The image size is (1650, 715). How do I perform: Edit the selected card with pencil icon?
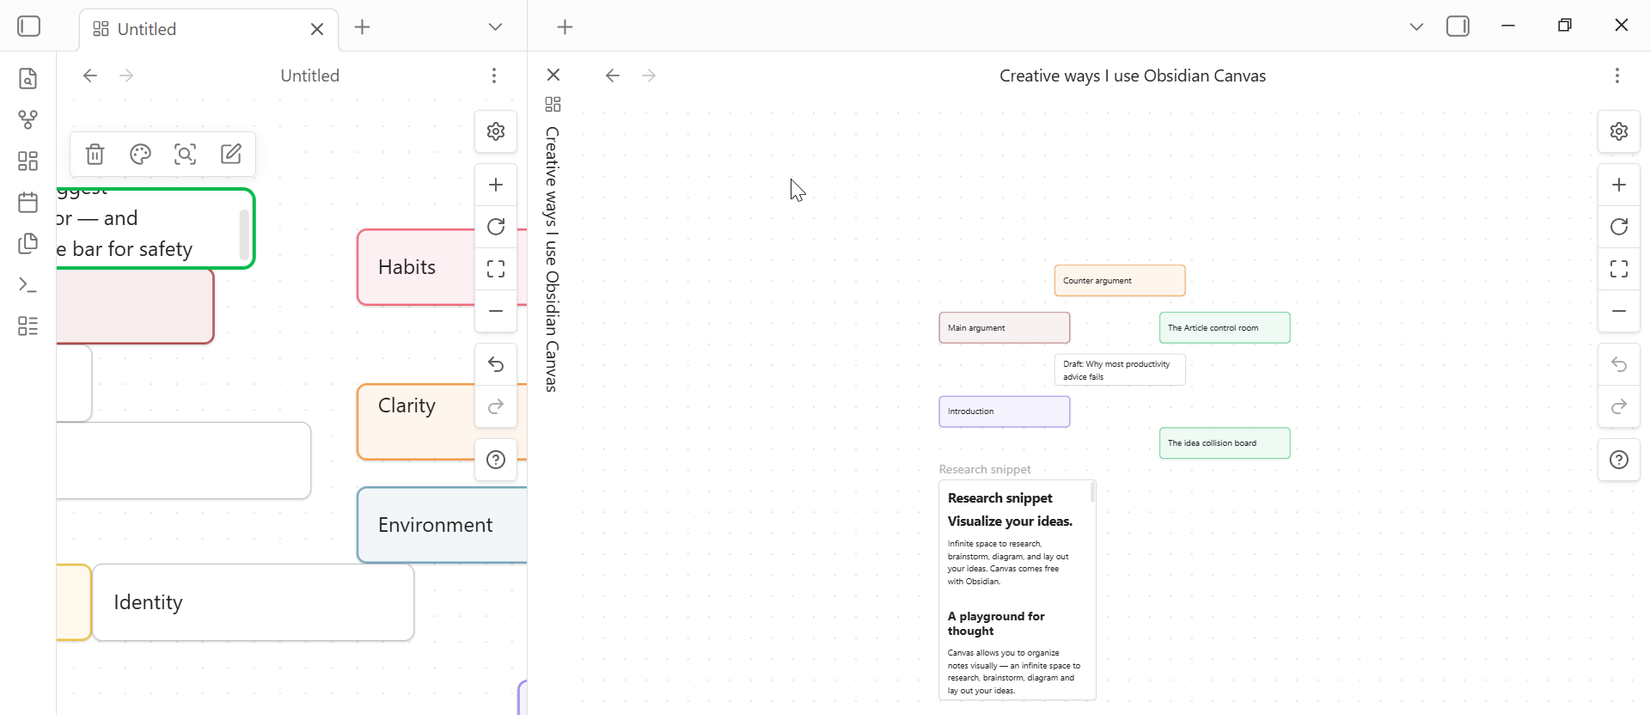point(231,154)
